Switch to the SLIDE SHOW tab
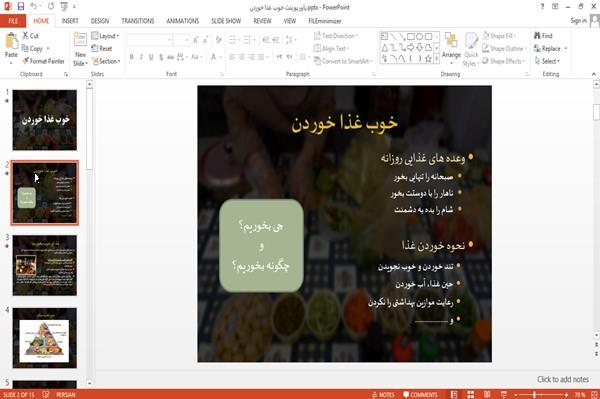 click(226, 21)
